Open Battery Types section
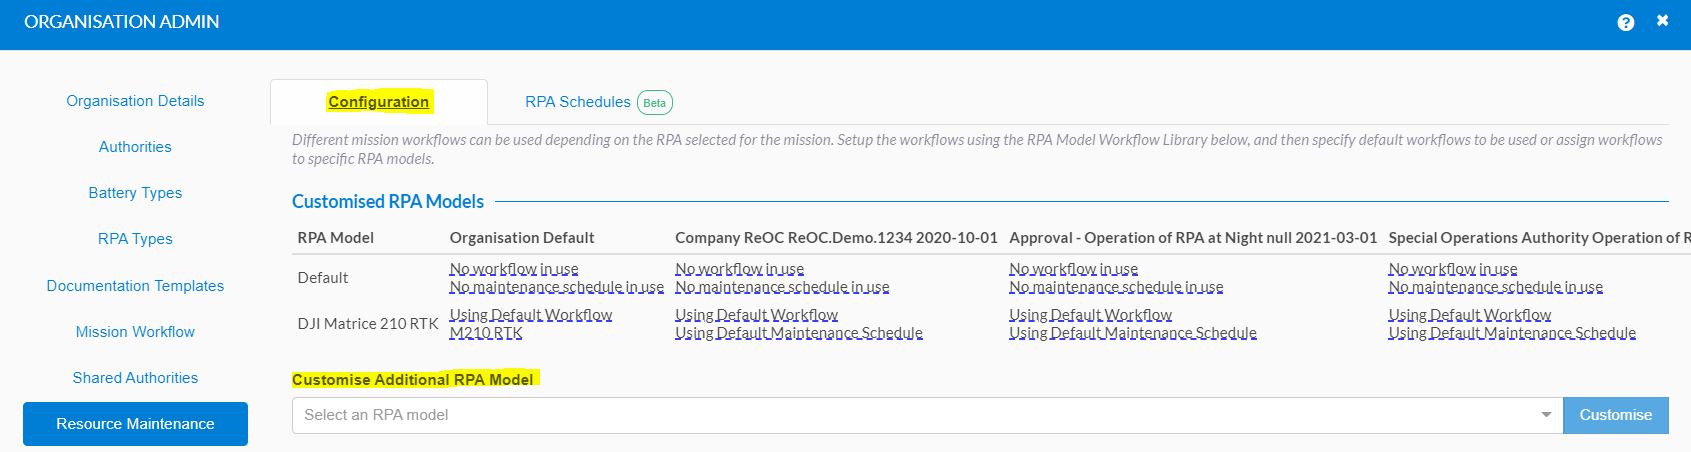 (x=135, y=193)
